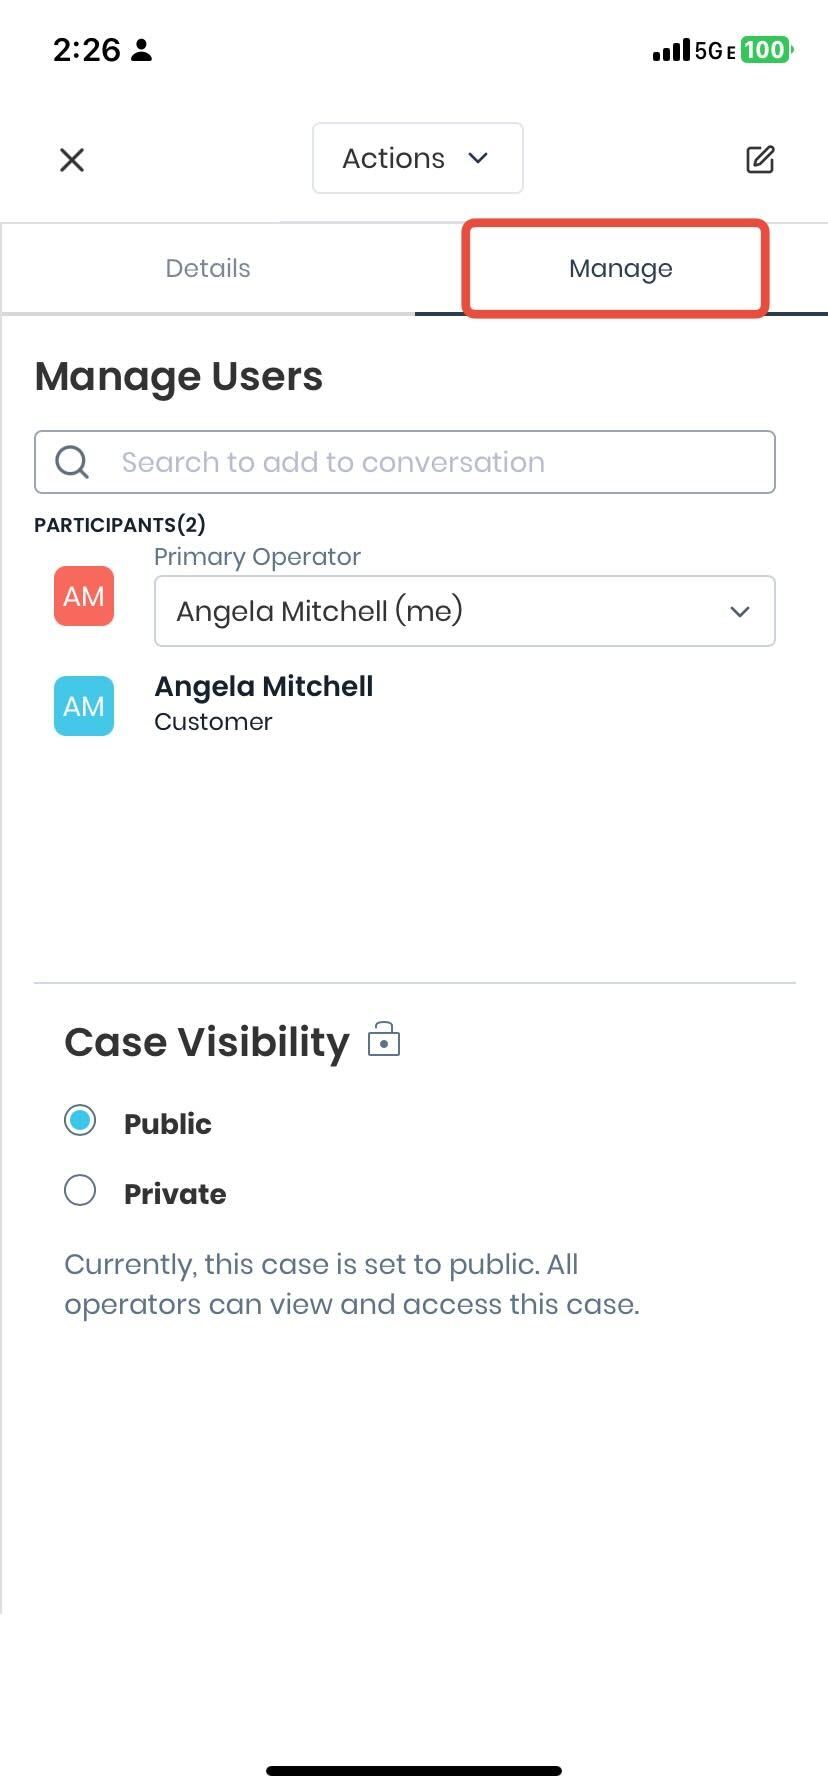Tap the person icon beside the clock
Screen dimensions: 828x1792
pos(142,50)
